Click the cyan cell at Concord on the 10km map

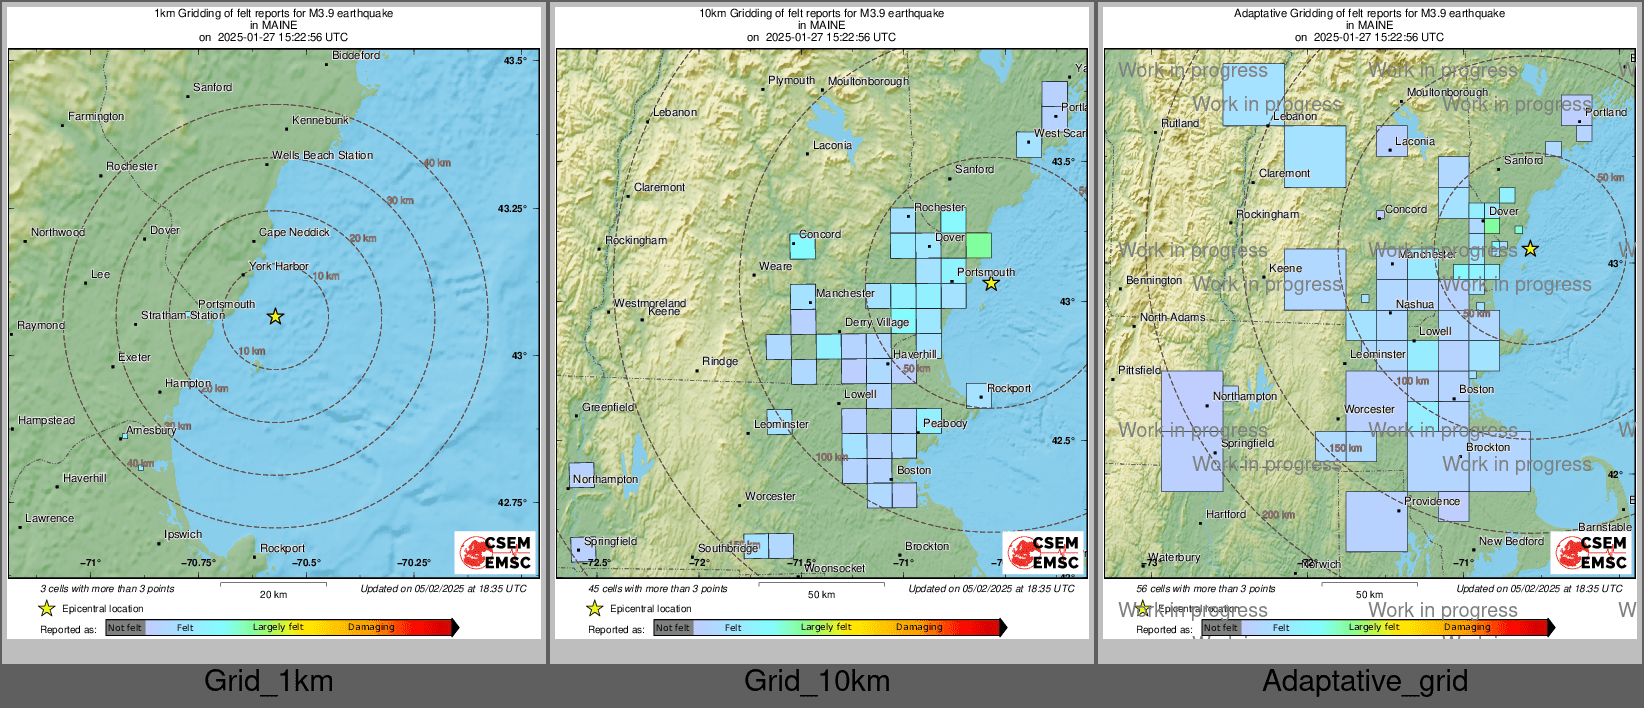coord(803,246)
